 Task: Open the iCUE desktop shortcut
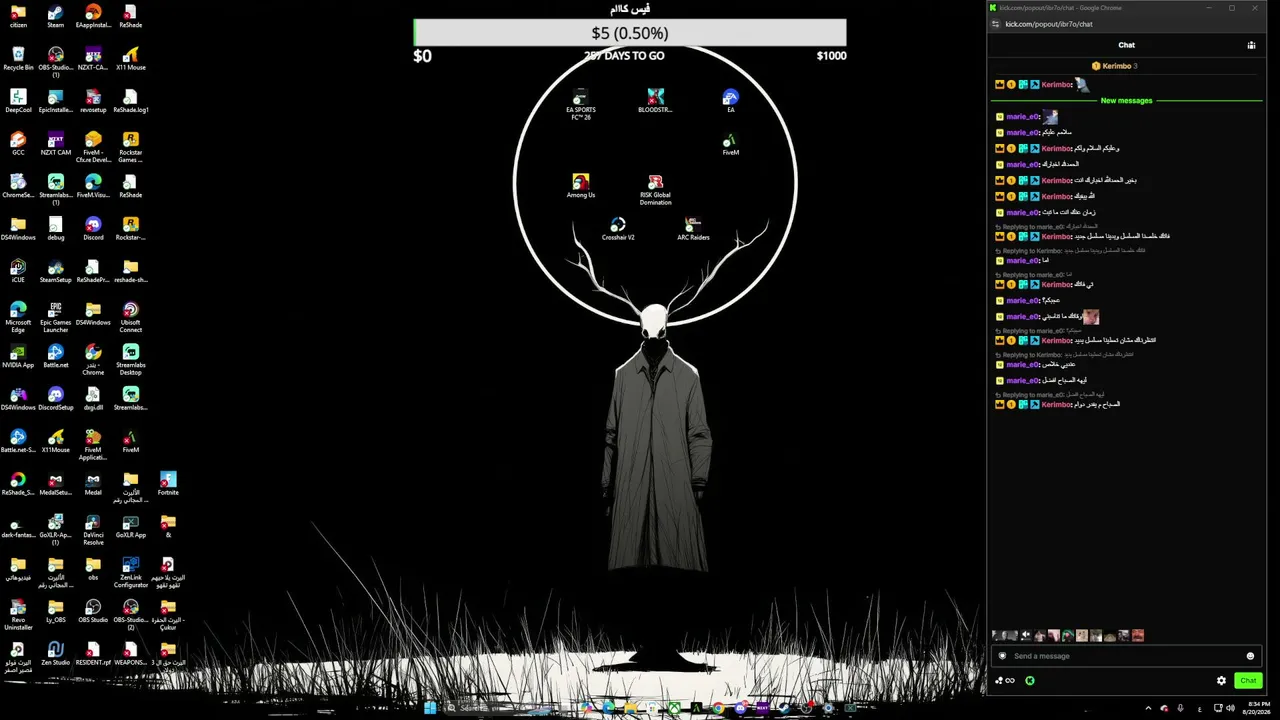[x=18, y=271]
